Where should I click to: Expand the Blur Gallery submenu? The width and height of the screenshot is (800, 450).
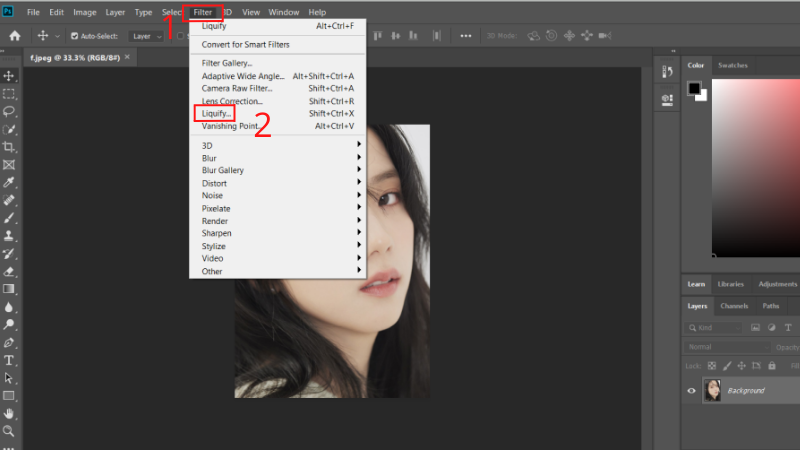pos(223,171)
